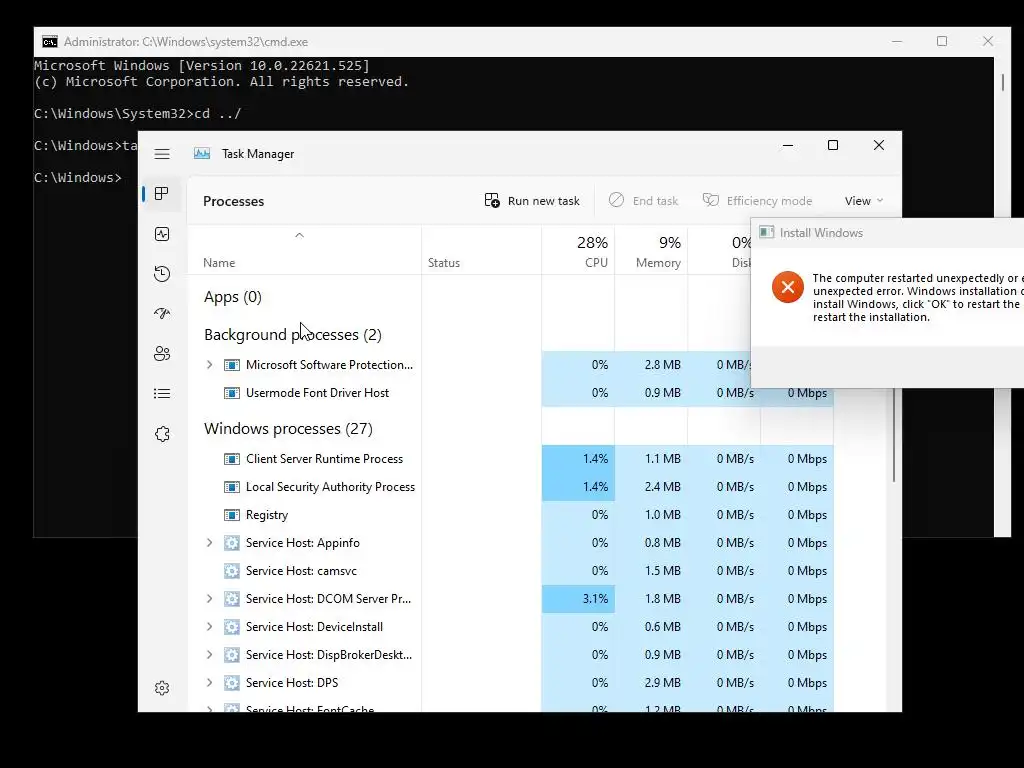Open the Users sidebar icon

162,353
